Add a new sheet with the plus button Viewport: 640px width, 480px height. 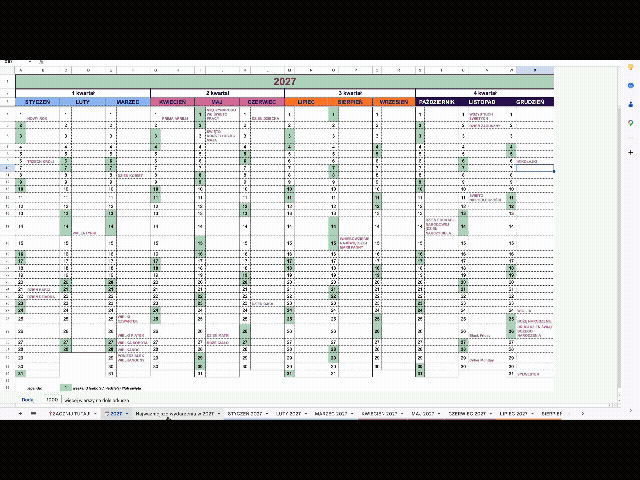[x=20, y=413]
